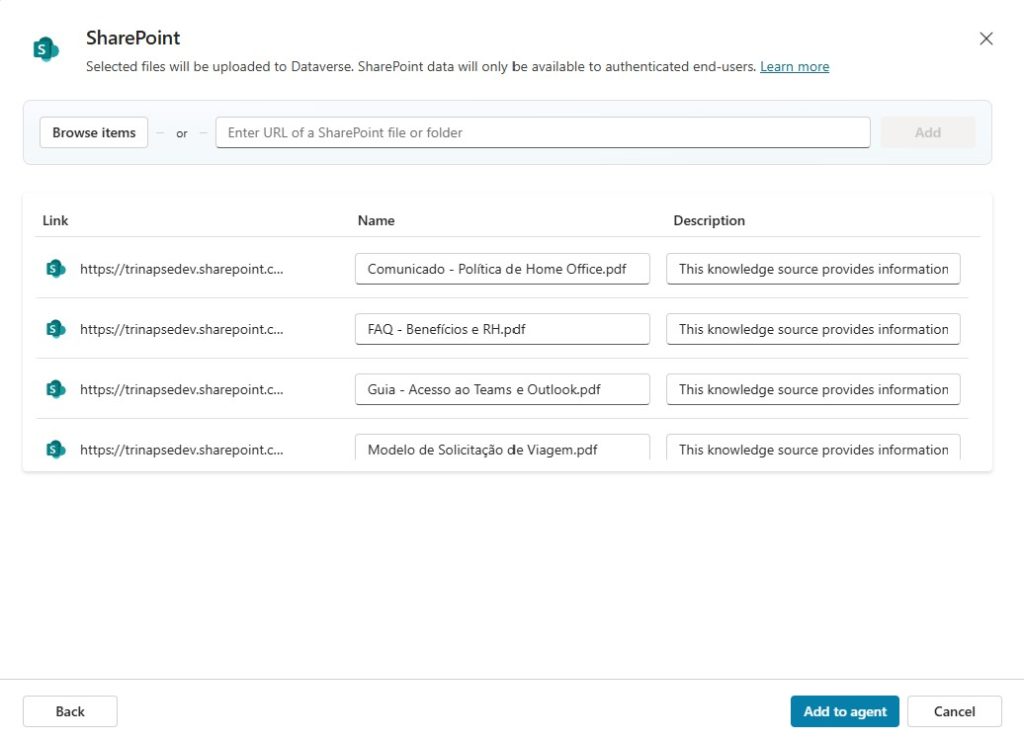This screenshot has height=741, width=1024.
Task: Edit the name field containing Comunicado - Política de Home Office.pdf
Action: pos(502,268)
